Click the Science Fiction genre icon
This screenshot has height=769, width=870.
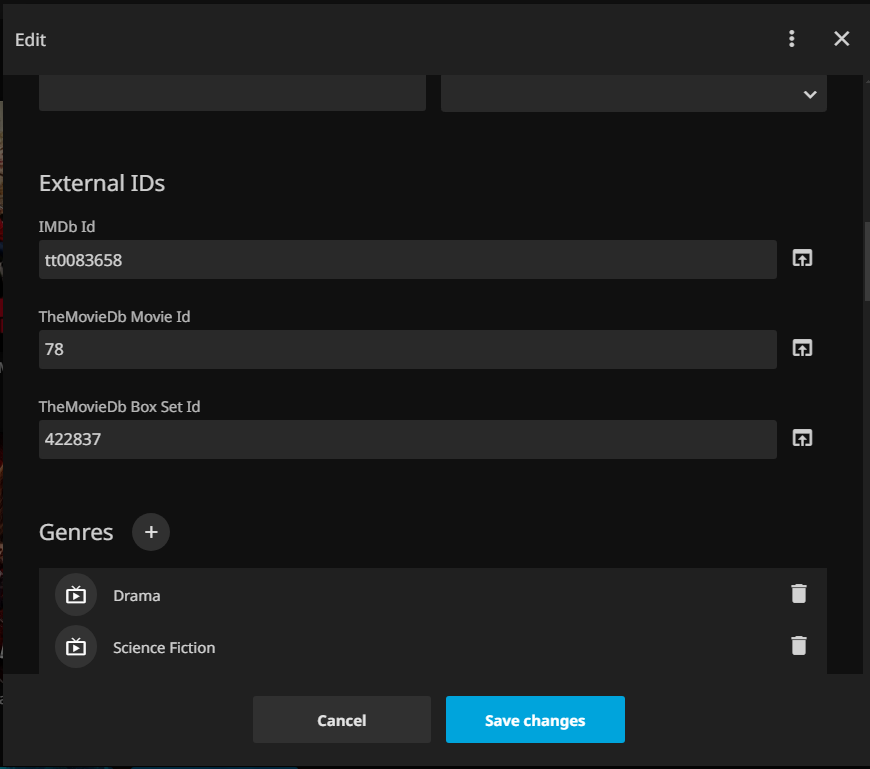76,647
